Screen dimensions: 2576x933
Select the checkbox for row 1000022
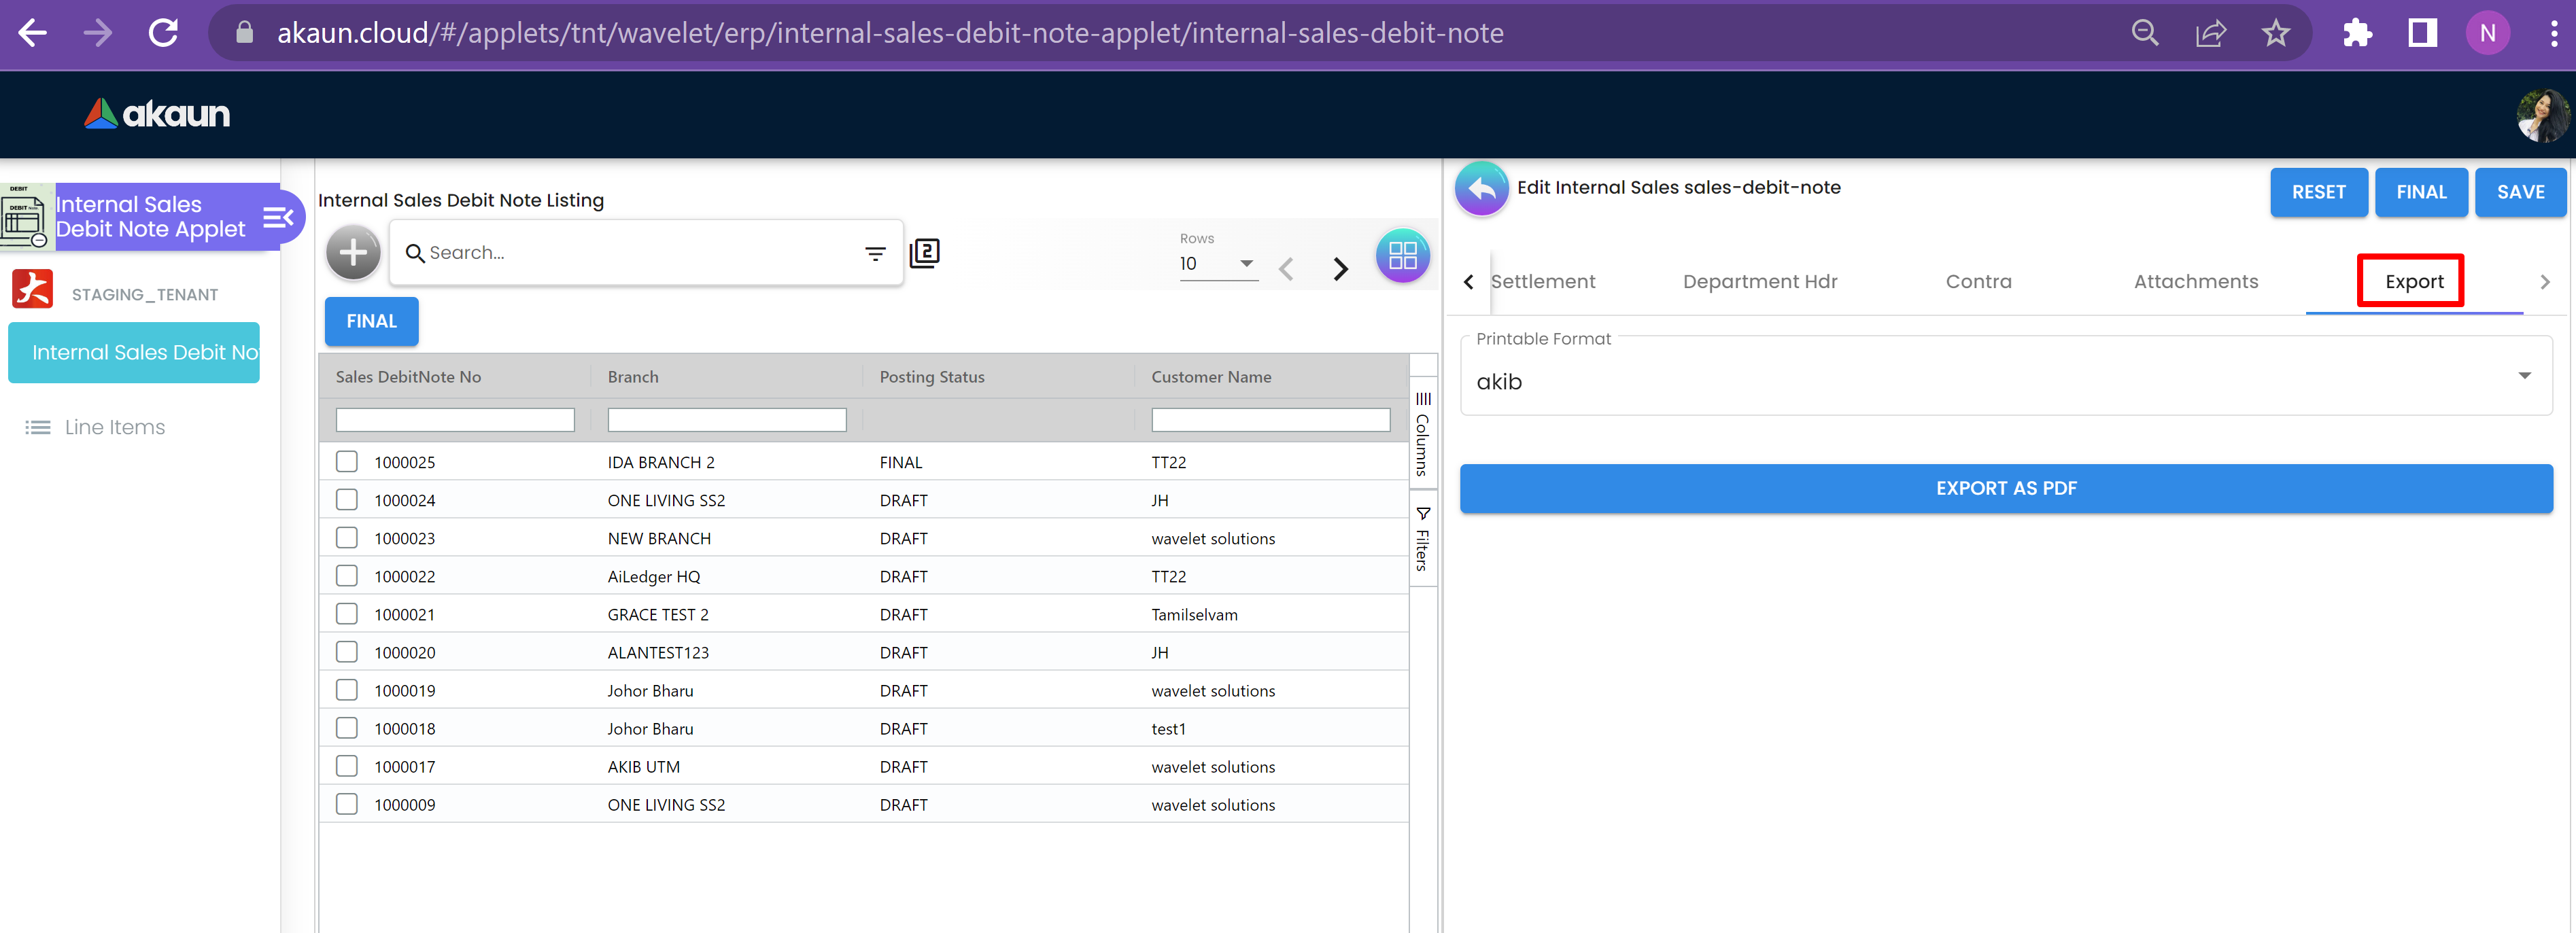tap(347, 576)
